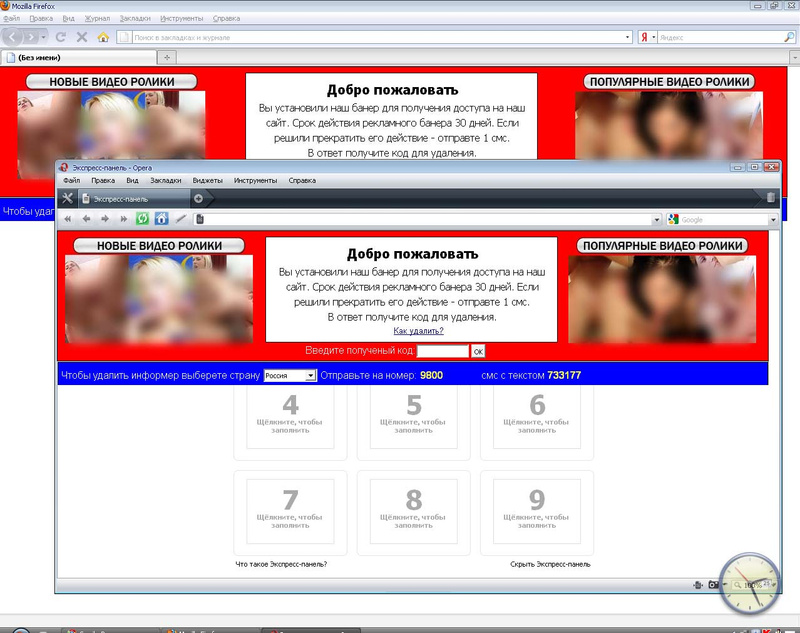Click Speed Dial cell number 7
Viewport: 800px width, 633px height.
coord(290,511)
